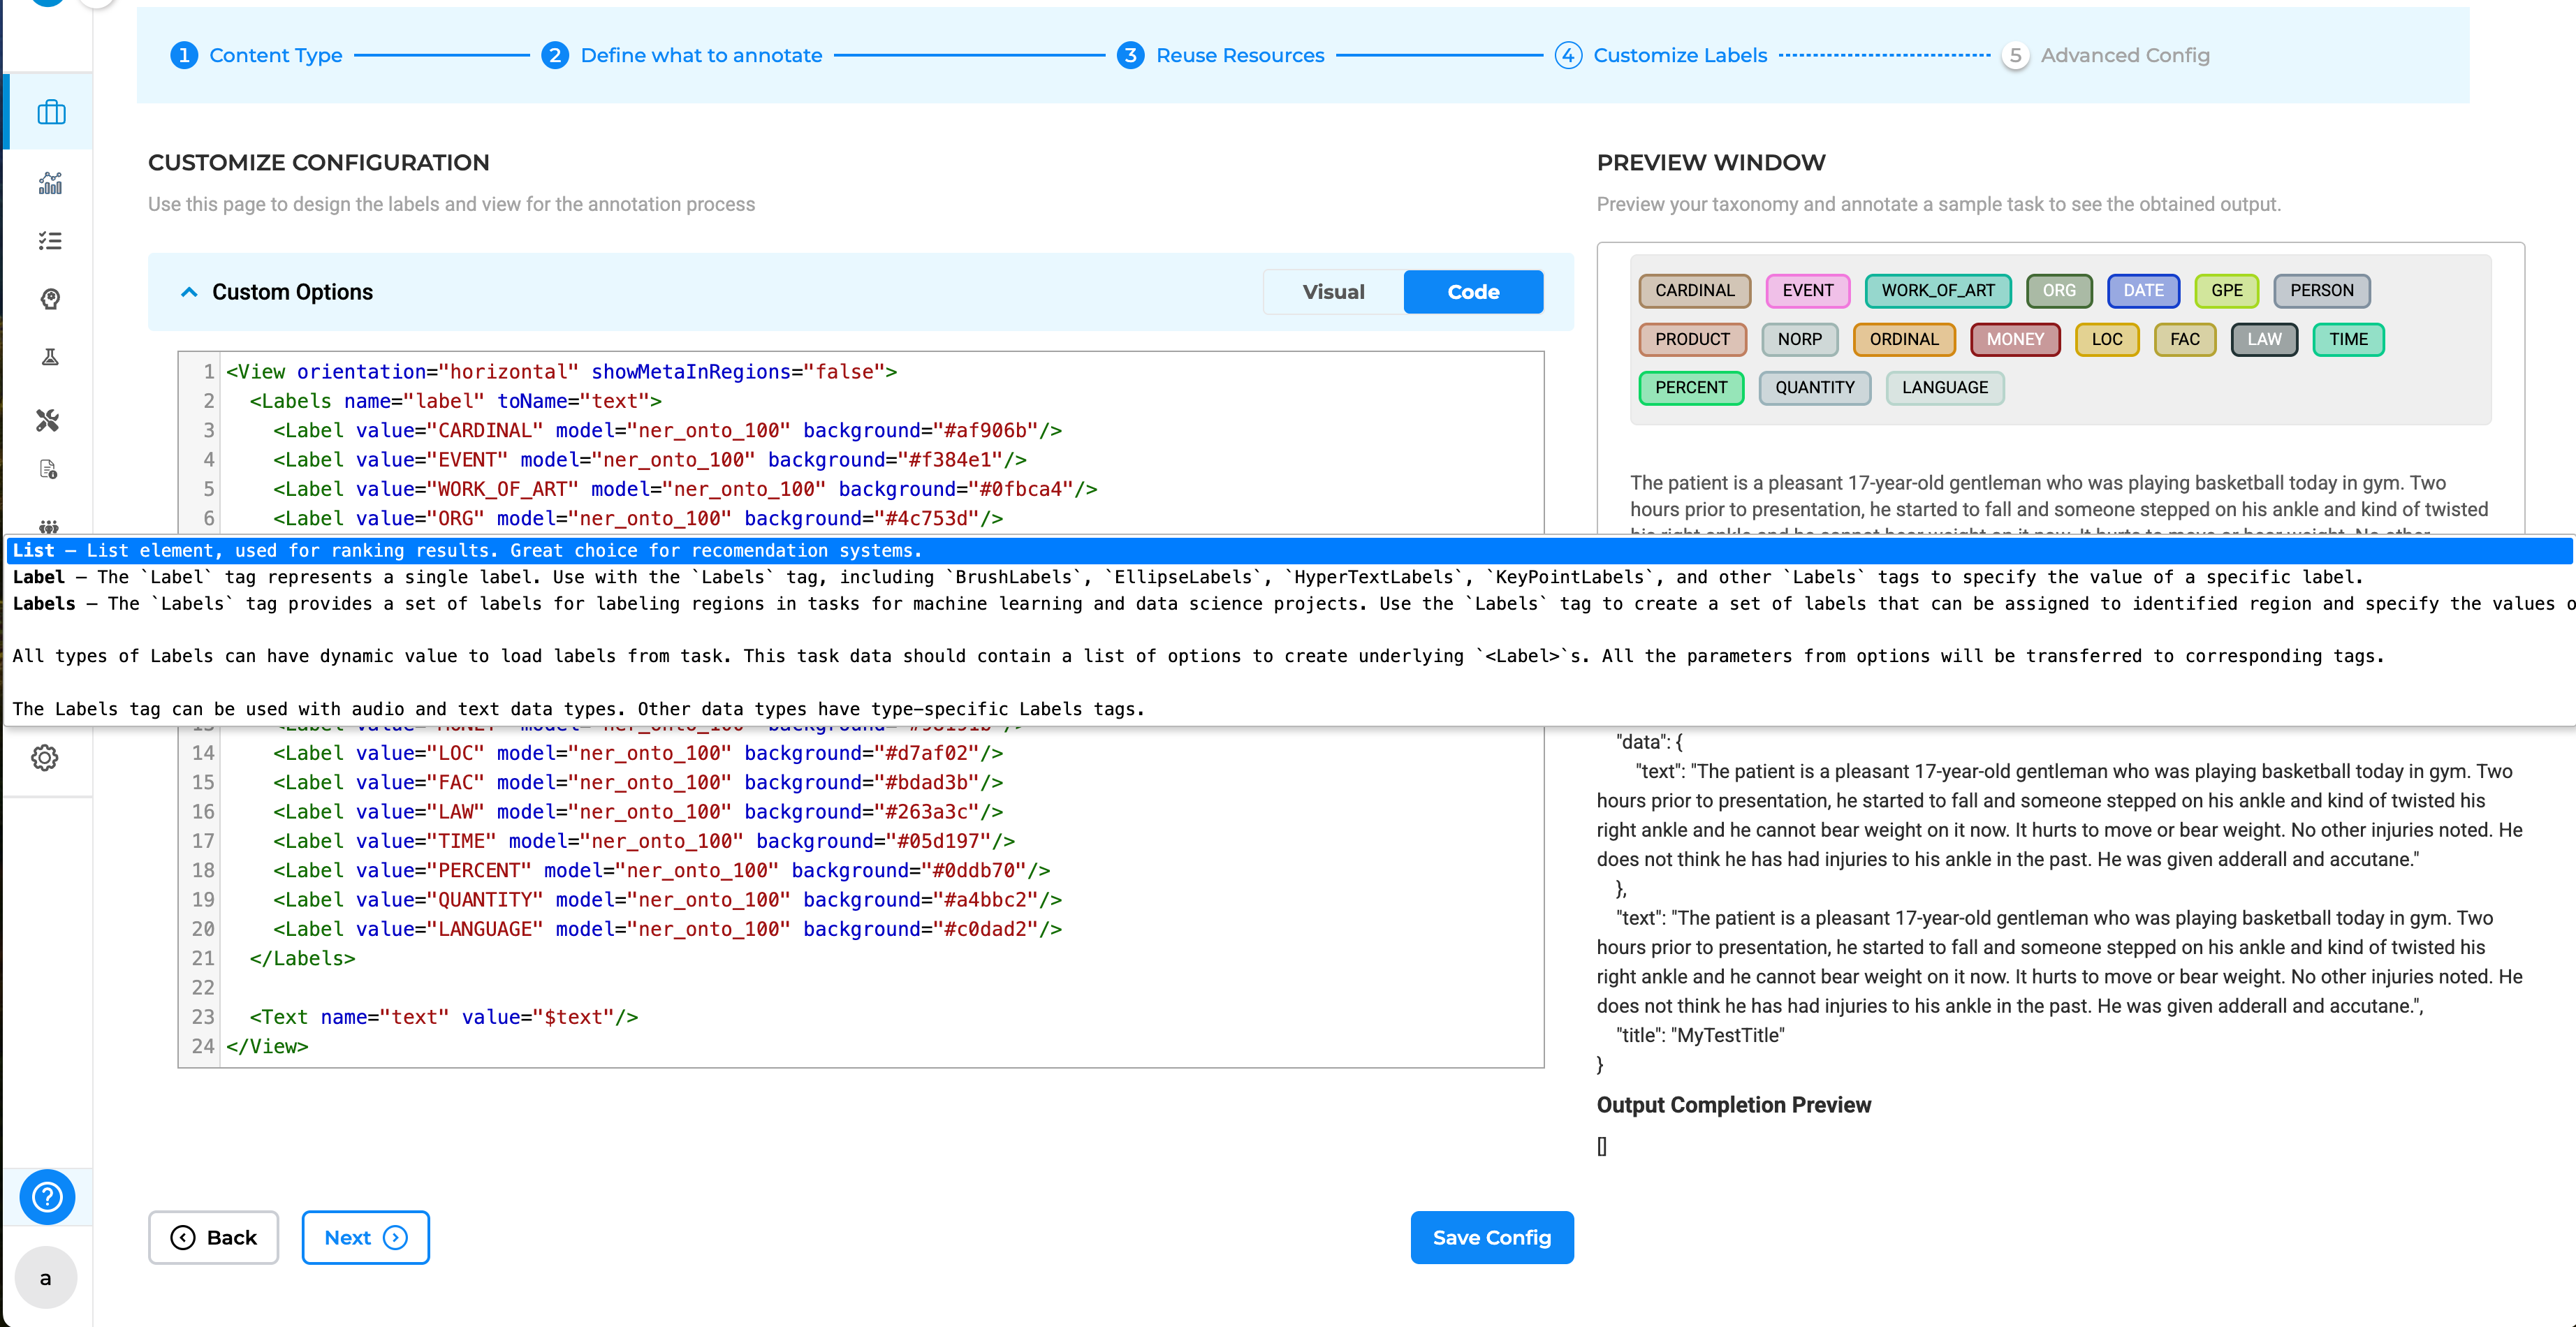Select the MONEY label chip
This screenshot has width=2576, height=1327.
2014,340
